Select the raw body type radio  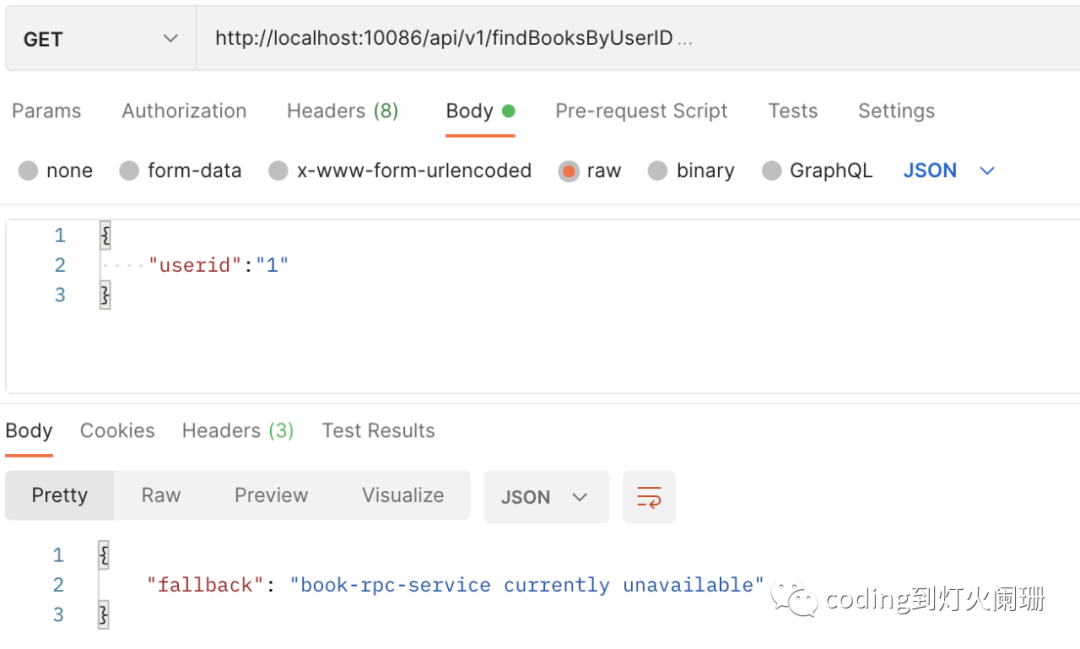[x=569, y=171]
